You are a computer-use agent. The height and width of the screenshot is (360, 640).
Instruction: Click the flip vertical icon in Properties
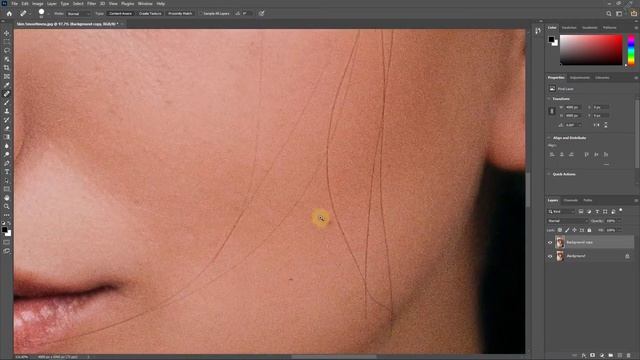pos(606,125)
